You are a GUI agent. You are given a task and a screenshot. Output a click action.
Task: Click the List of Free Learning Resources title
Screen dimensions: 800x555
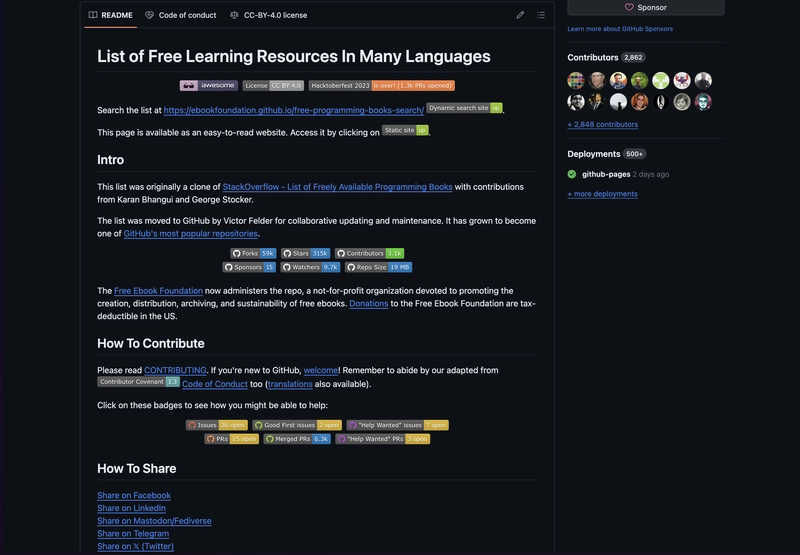(294, 56)
